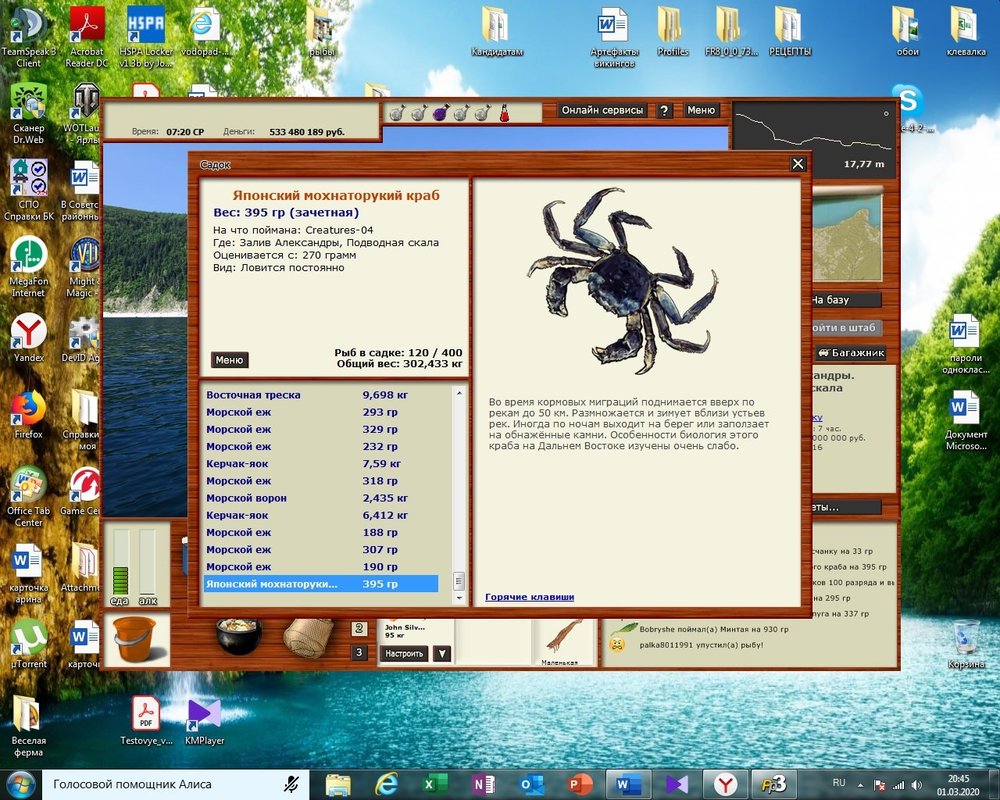Select tackle slot number 3
The width and height of the screenshot is (1000, 800).
(359, 653)
